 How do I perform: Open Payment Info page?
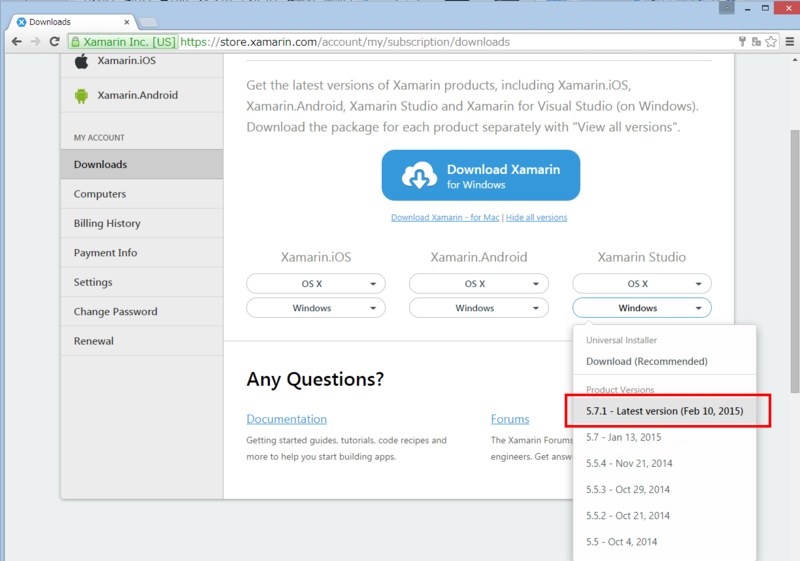[142, 252]
